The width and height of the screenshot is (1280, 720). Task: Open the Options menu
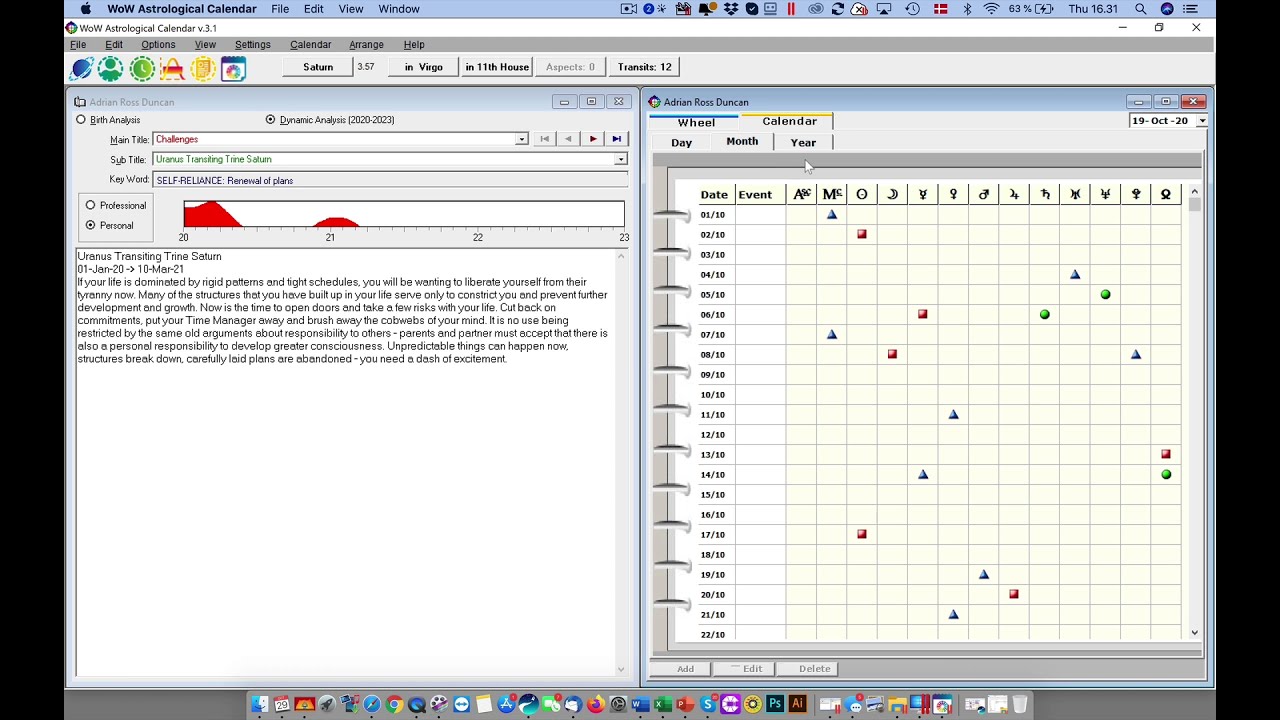click(158, 45)
